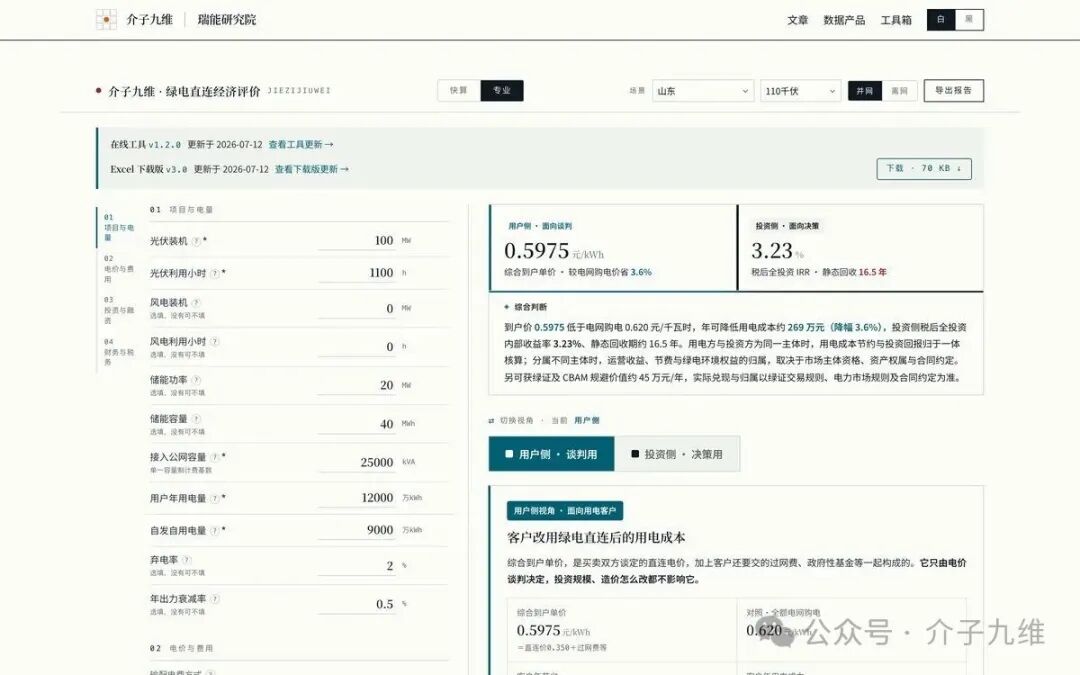This screenshot has width=1080, height=675.
Task: Click the 客户改用绿电直连后的用电成本 heading
Action: [596, 537]
